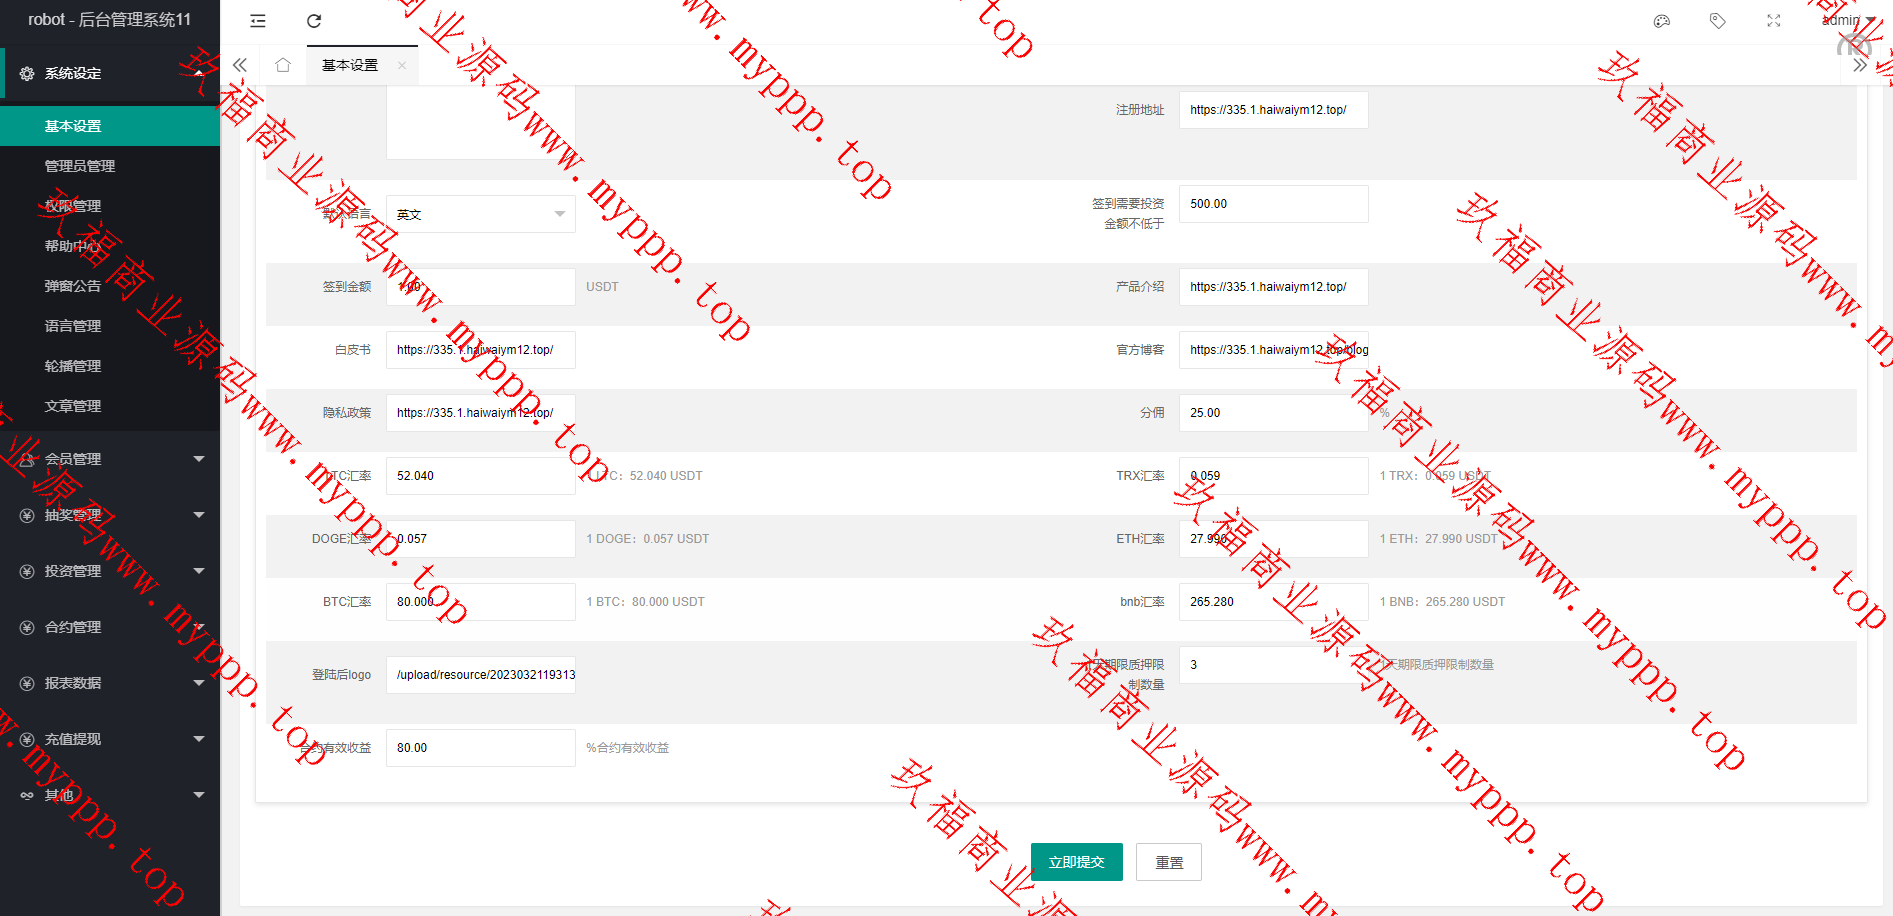Click the home tab icon
The height and width of the screenshot is (916, 1893).
coord(283,65)
